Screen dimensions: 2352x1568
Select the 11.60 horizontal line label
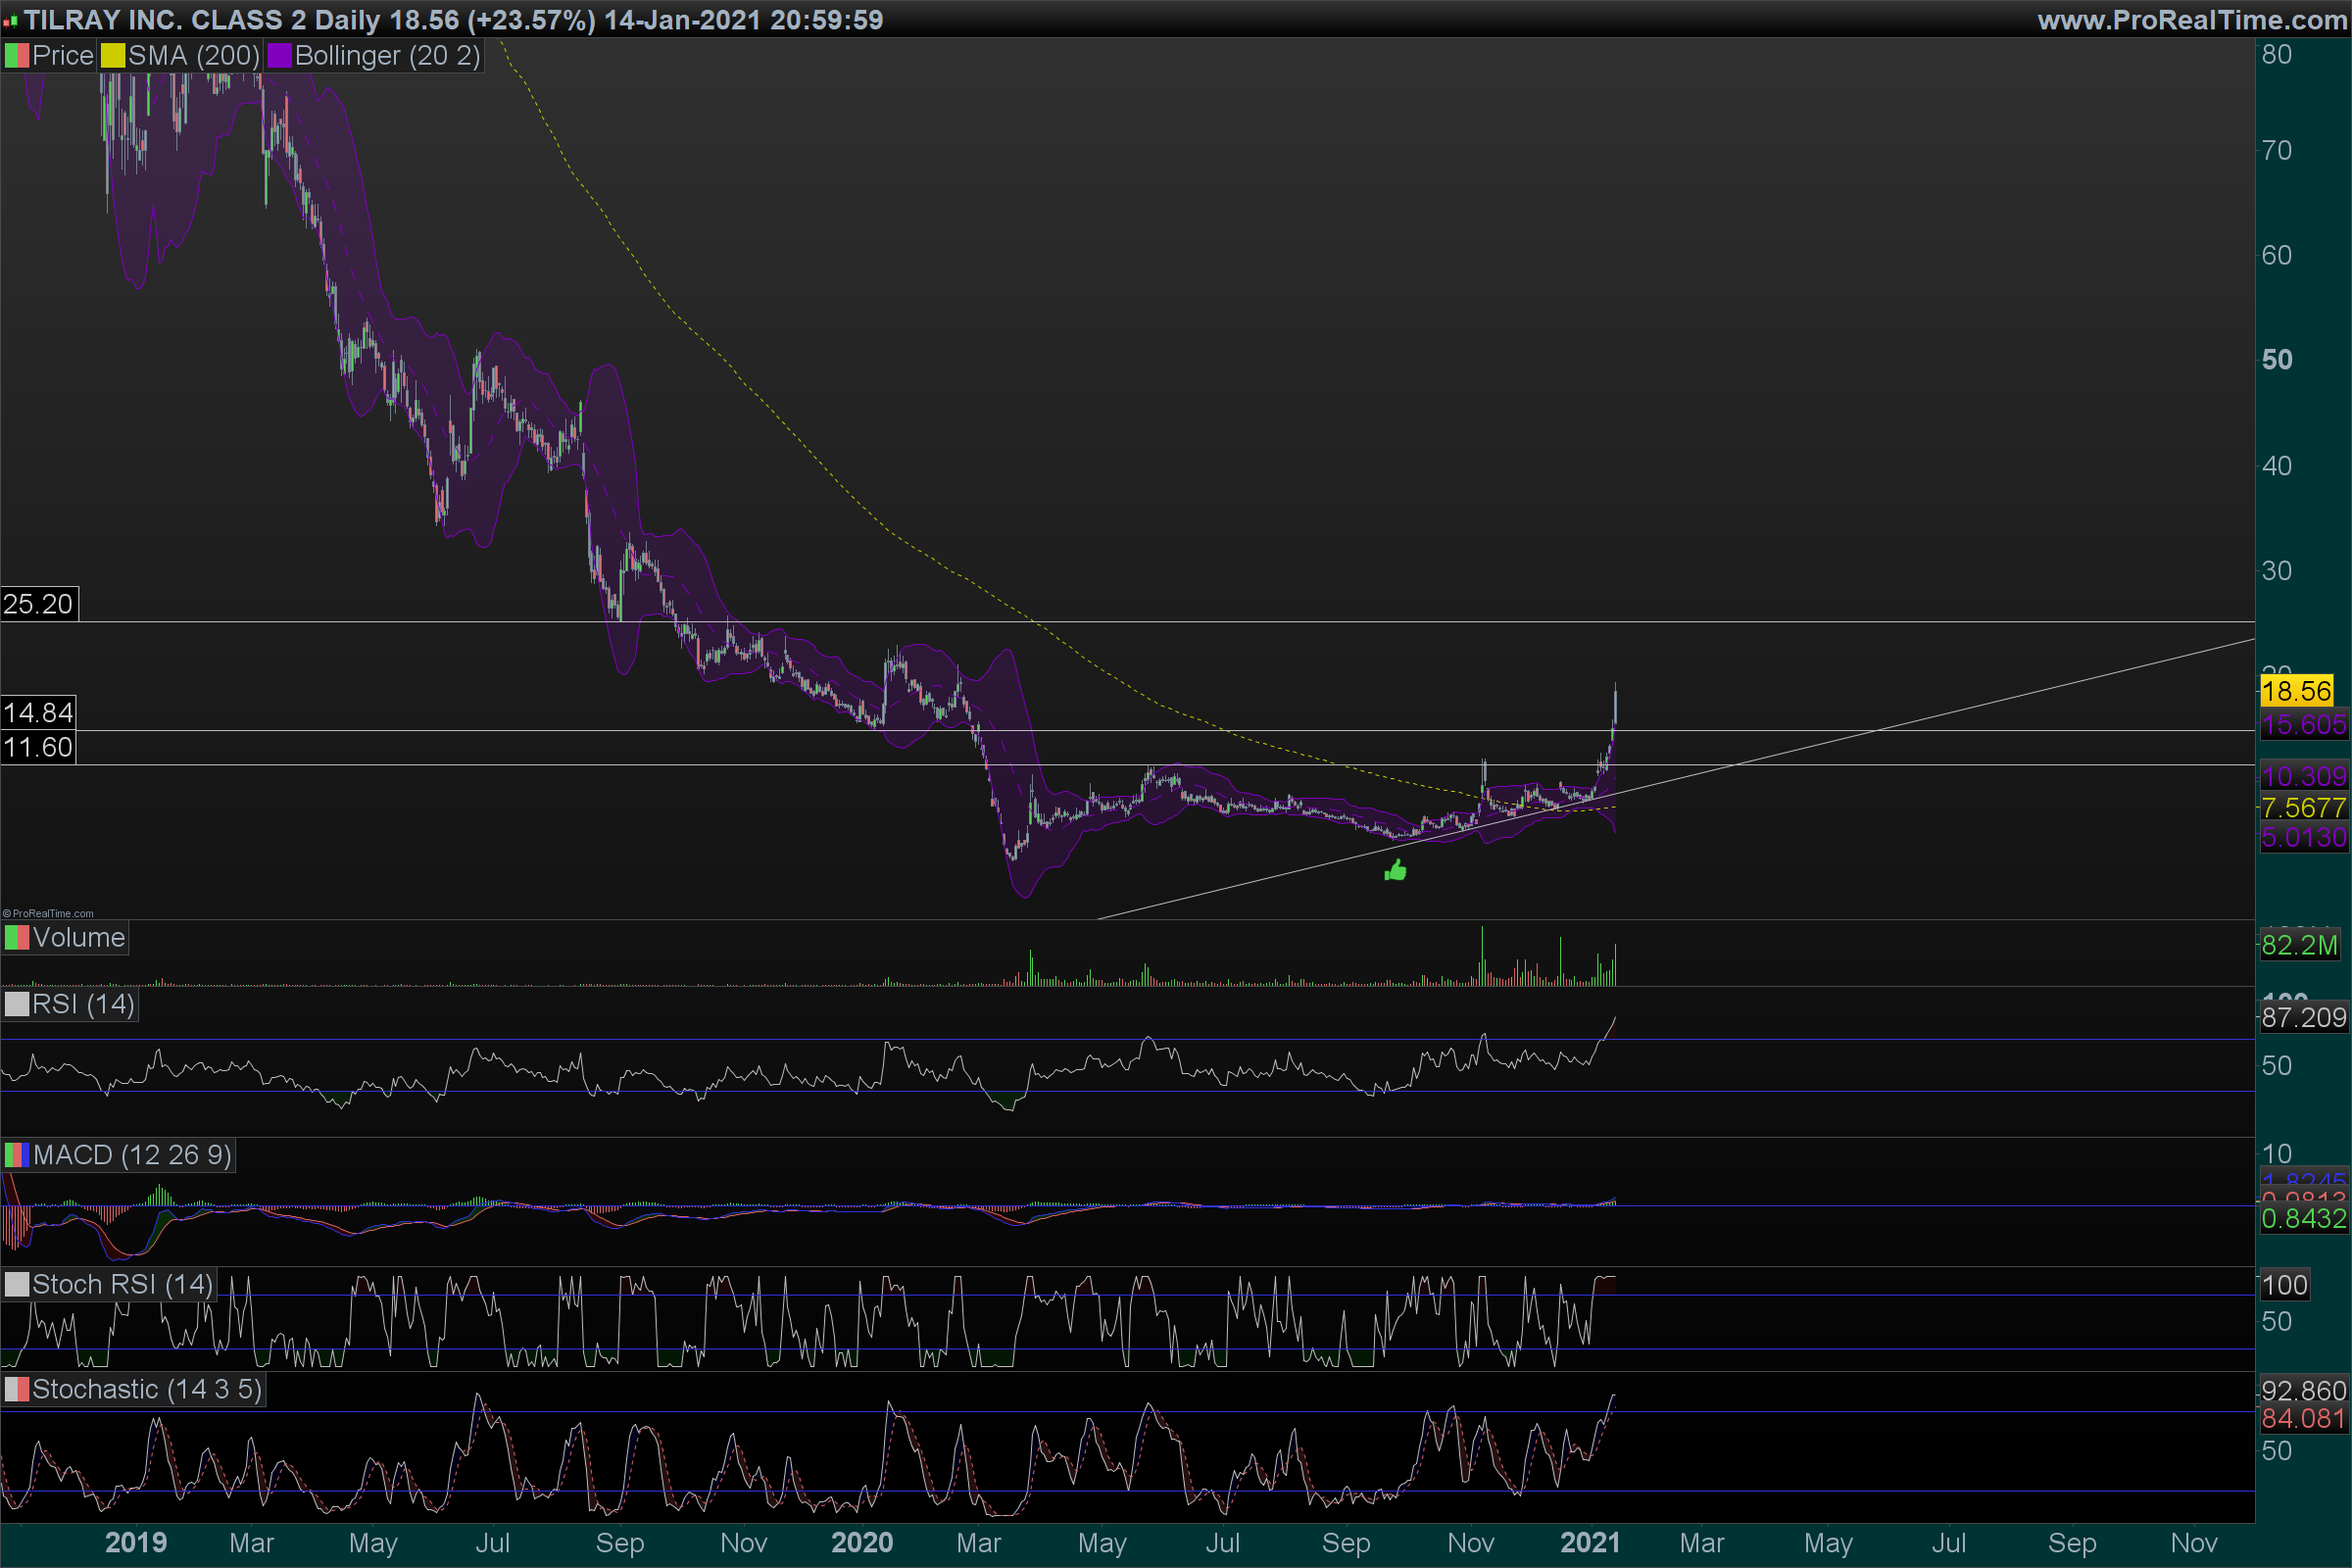pyautogui.click(x=38, y=747)
